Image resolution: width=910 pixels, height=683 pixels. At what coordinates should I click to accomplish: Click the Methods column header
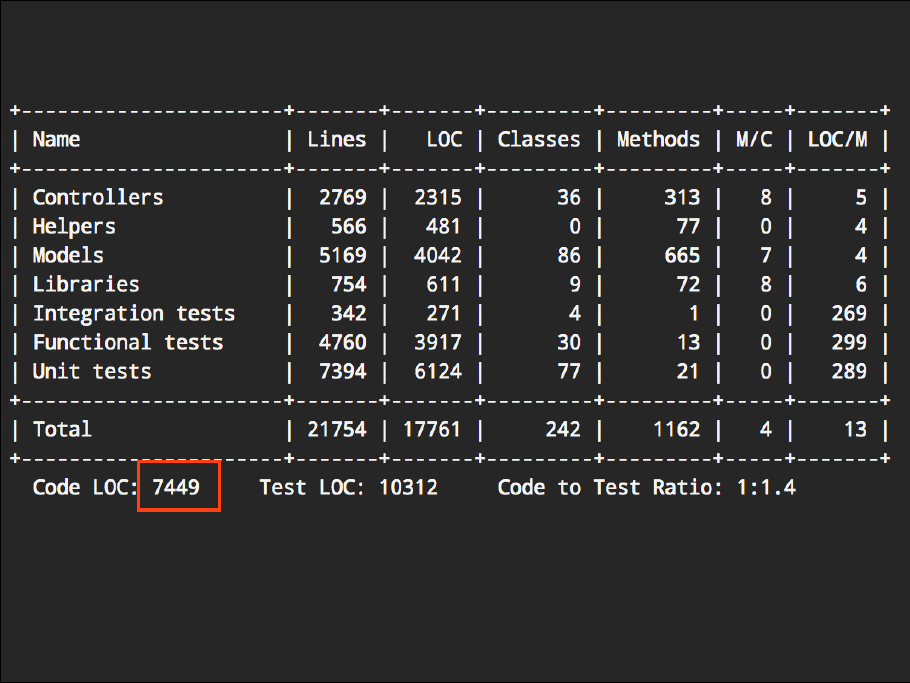coord(658,139)
